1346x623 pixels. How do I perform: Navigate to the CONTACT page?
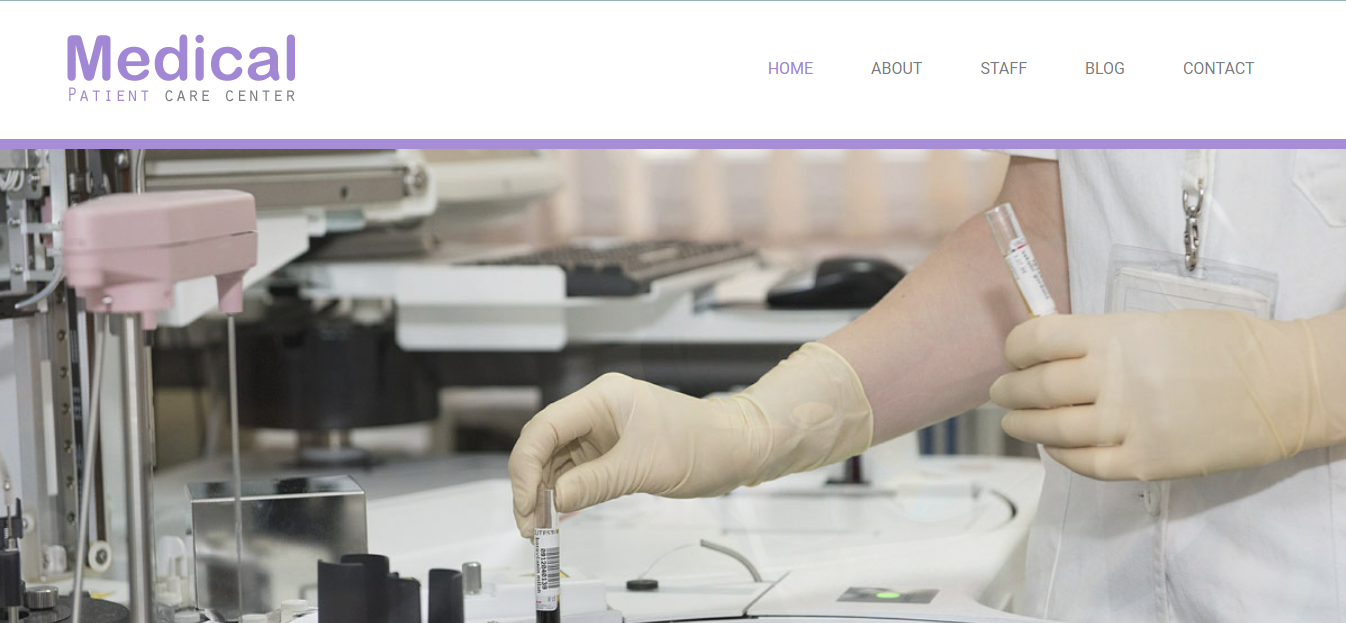[1218, 68]
